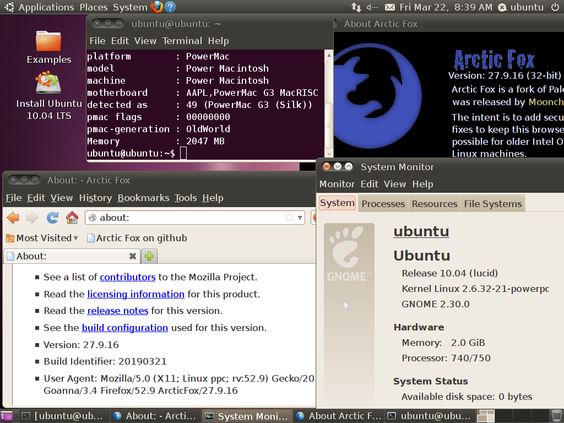Open the Examples folder on desktop
The image size is (564, 423).
coord(49,47)
